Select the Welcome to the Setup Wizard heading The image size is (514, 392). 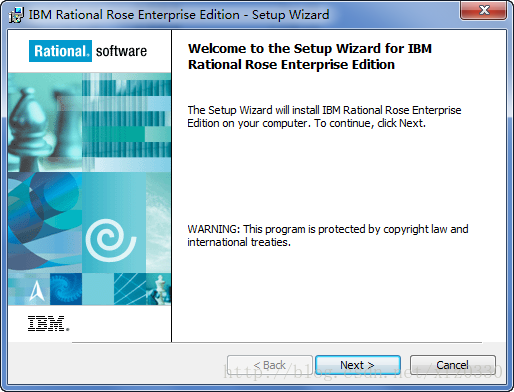[310, 56]
